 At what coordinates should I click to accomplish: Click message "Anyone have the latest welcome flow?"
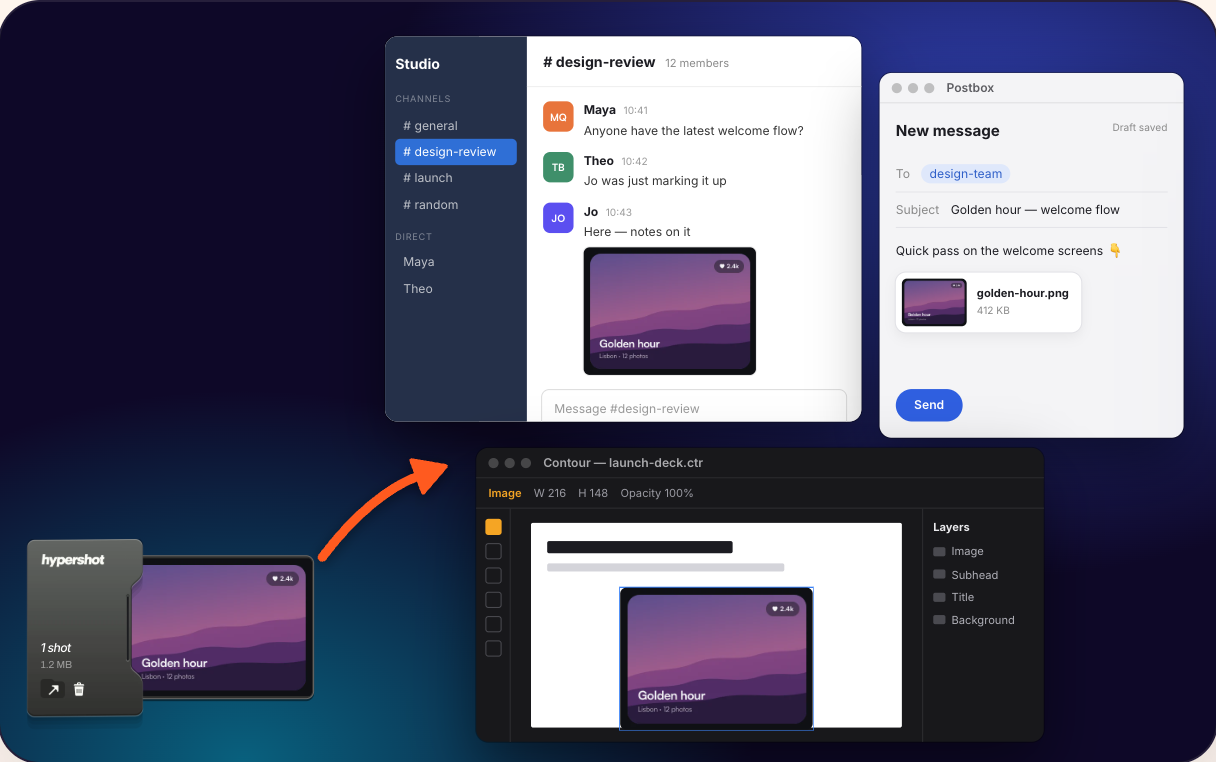click(x=694, y=131)
